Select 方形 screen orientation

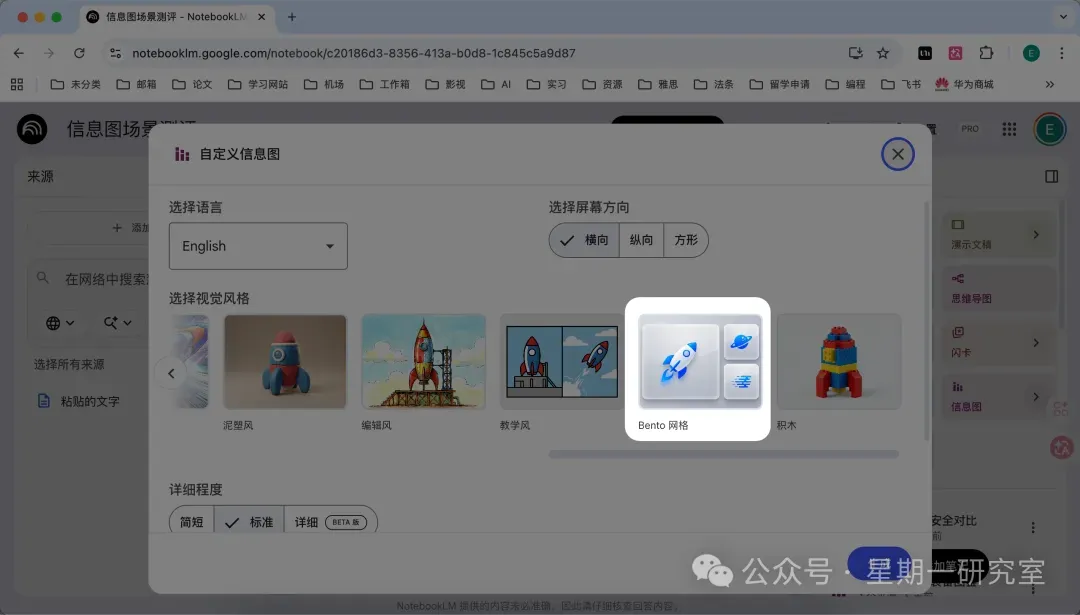[686, 240]
